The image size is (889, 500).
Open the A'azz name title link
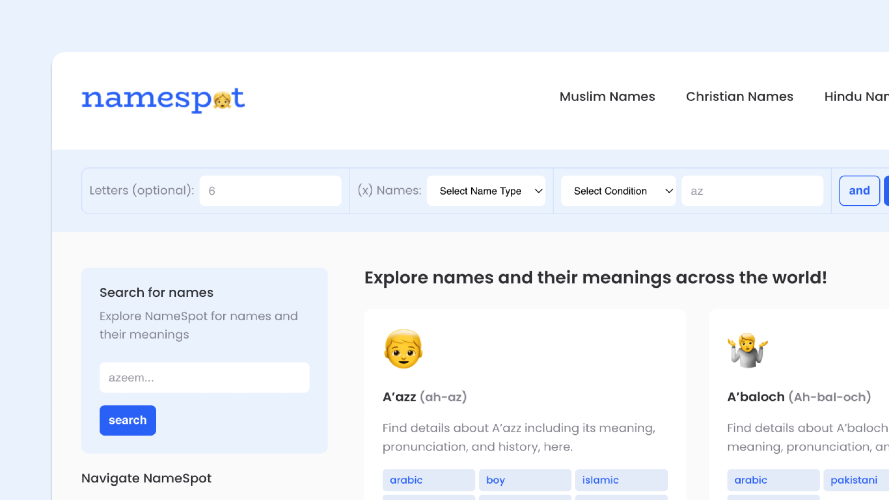point(399,397)
